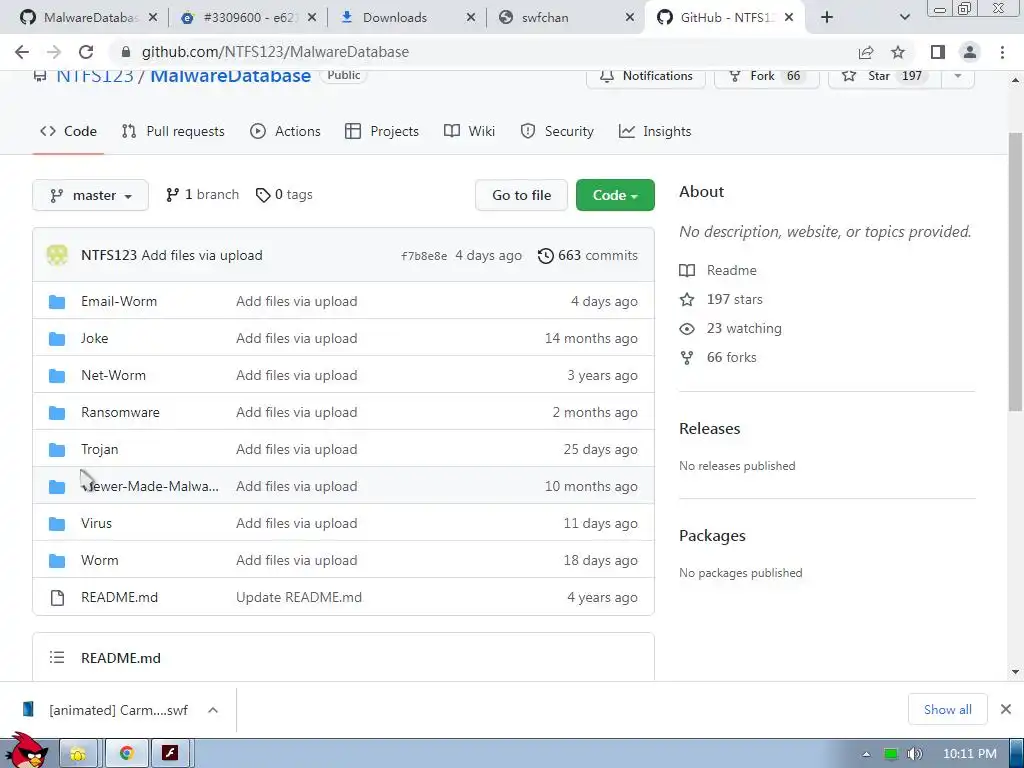Reload the GitHub page
This screenshot has width=1024, height=768.
(86, 52)
